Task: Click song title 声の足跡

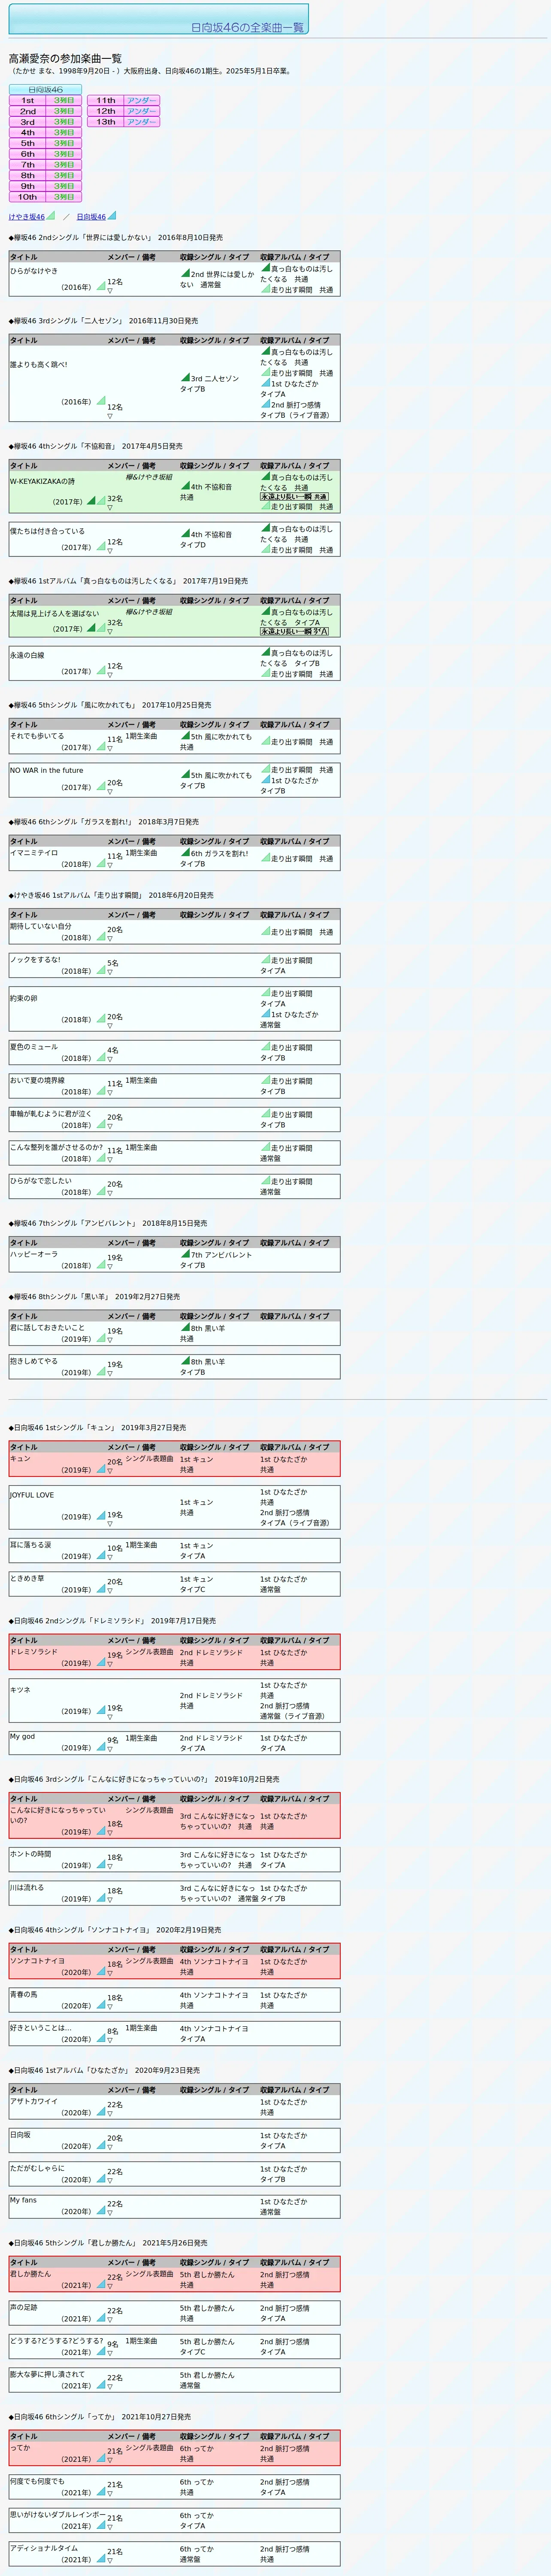Action: [24, 2307]
